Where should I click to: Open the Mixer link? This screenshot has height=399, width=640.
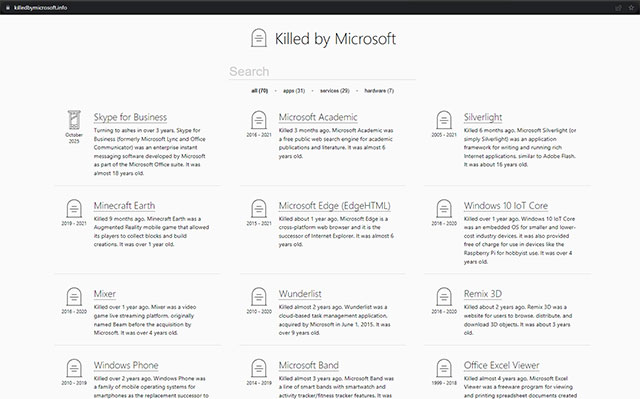(x=105, y=294)
